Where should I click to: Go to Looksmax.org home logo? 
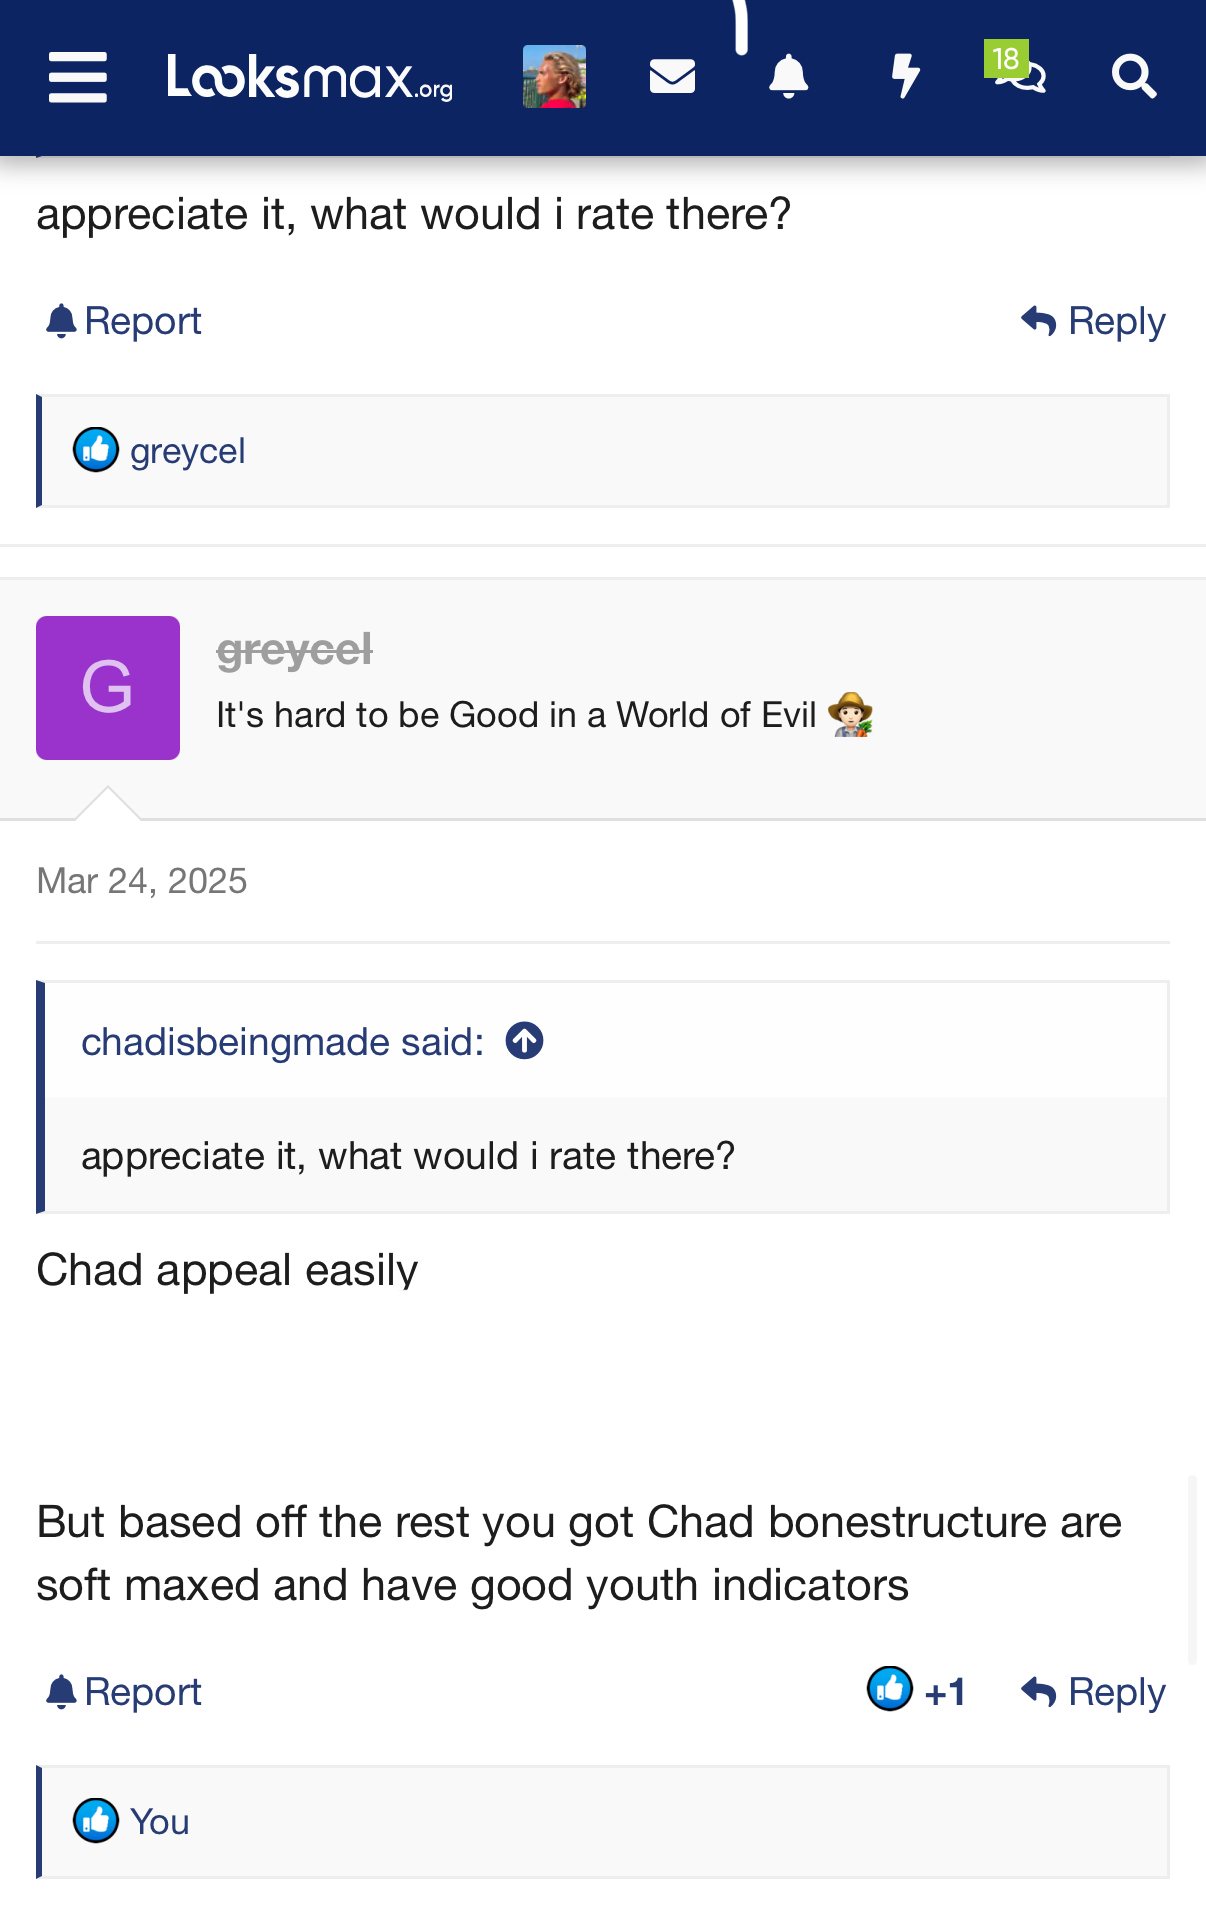tap(310, 77)
